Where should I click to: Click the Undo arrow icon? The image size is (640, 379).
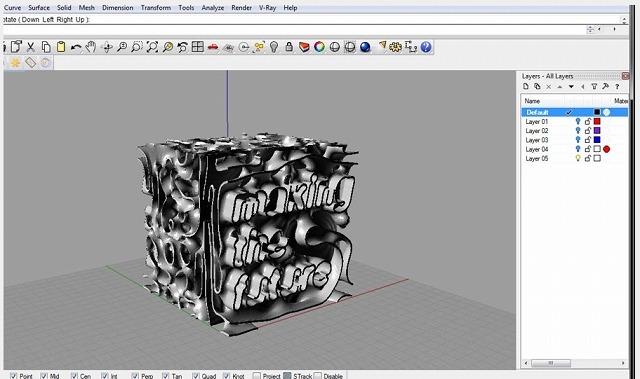click(76, 47)
